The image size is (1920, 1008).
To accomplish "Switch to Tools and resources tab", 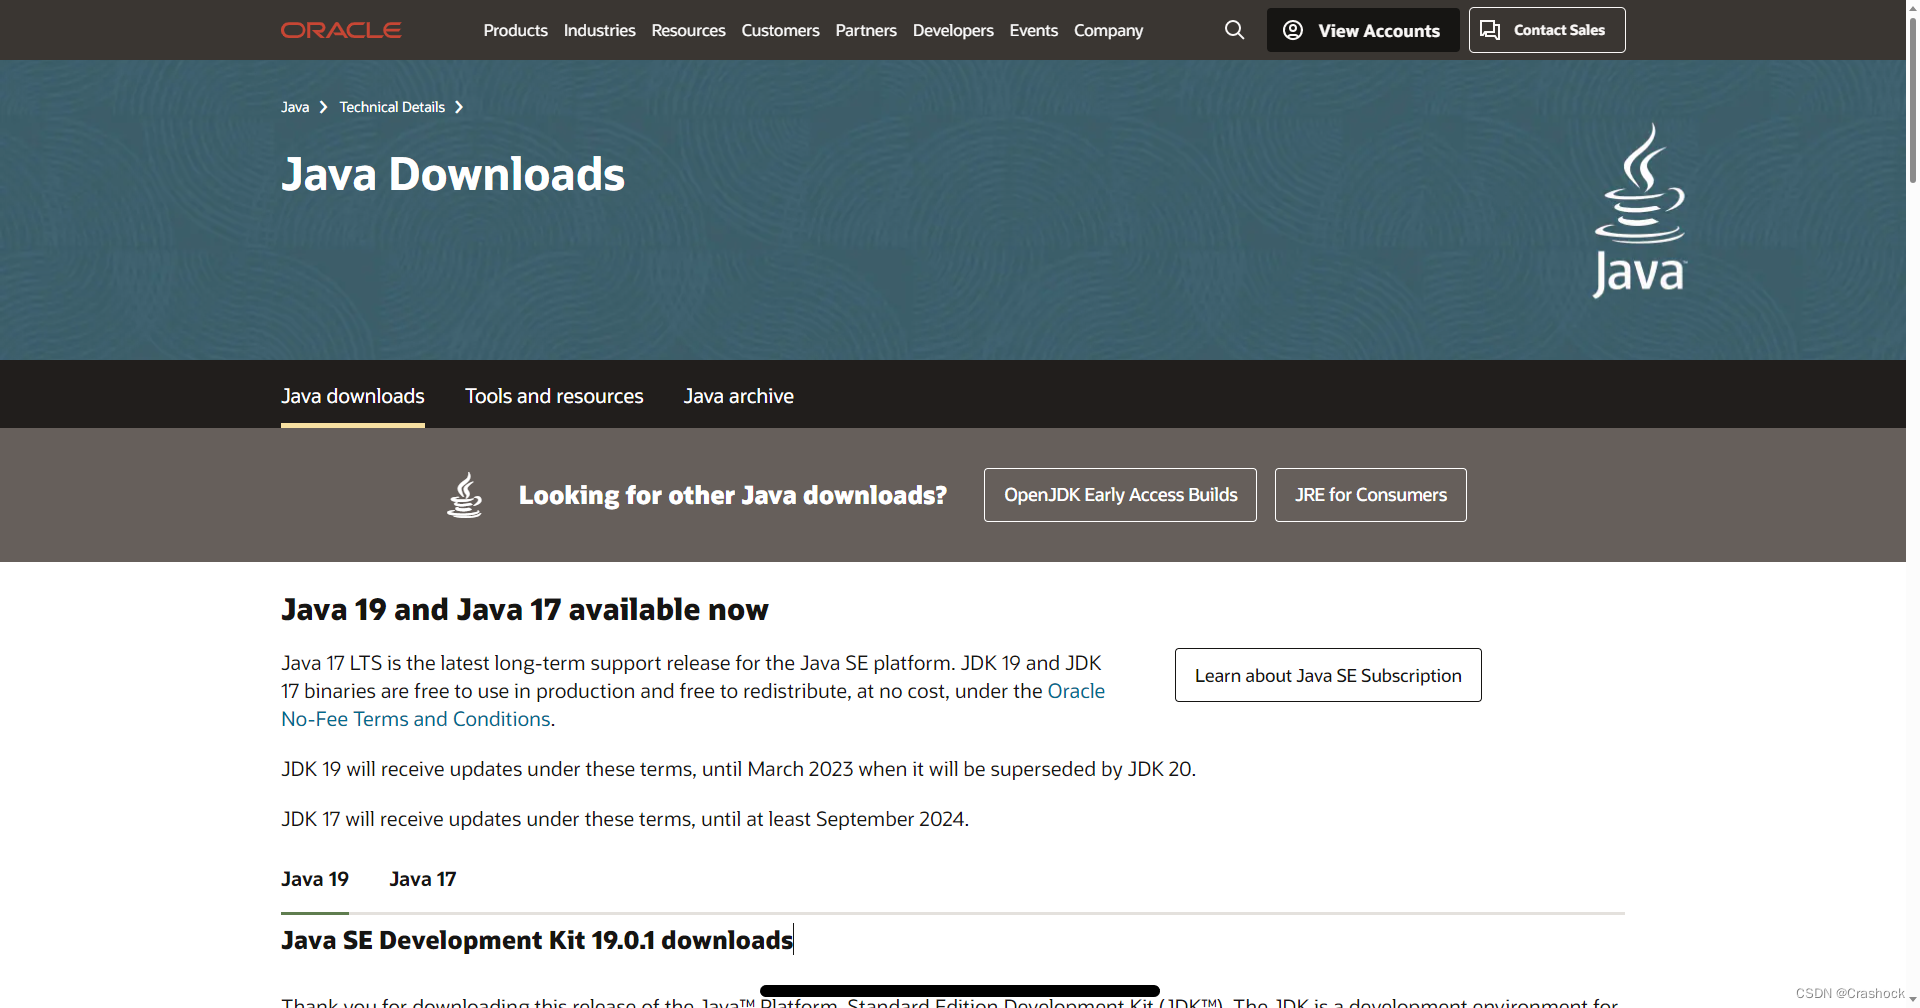I will 554,396.
